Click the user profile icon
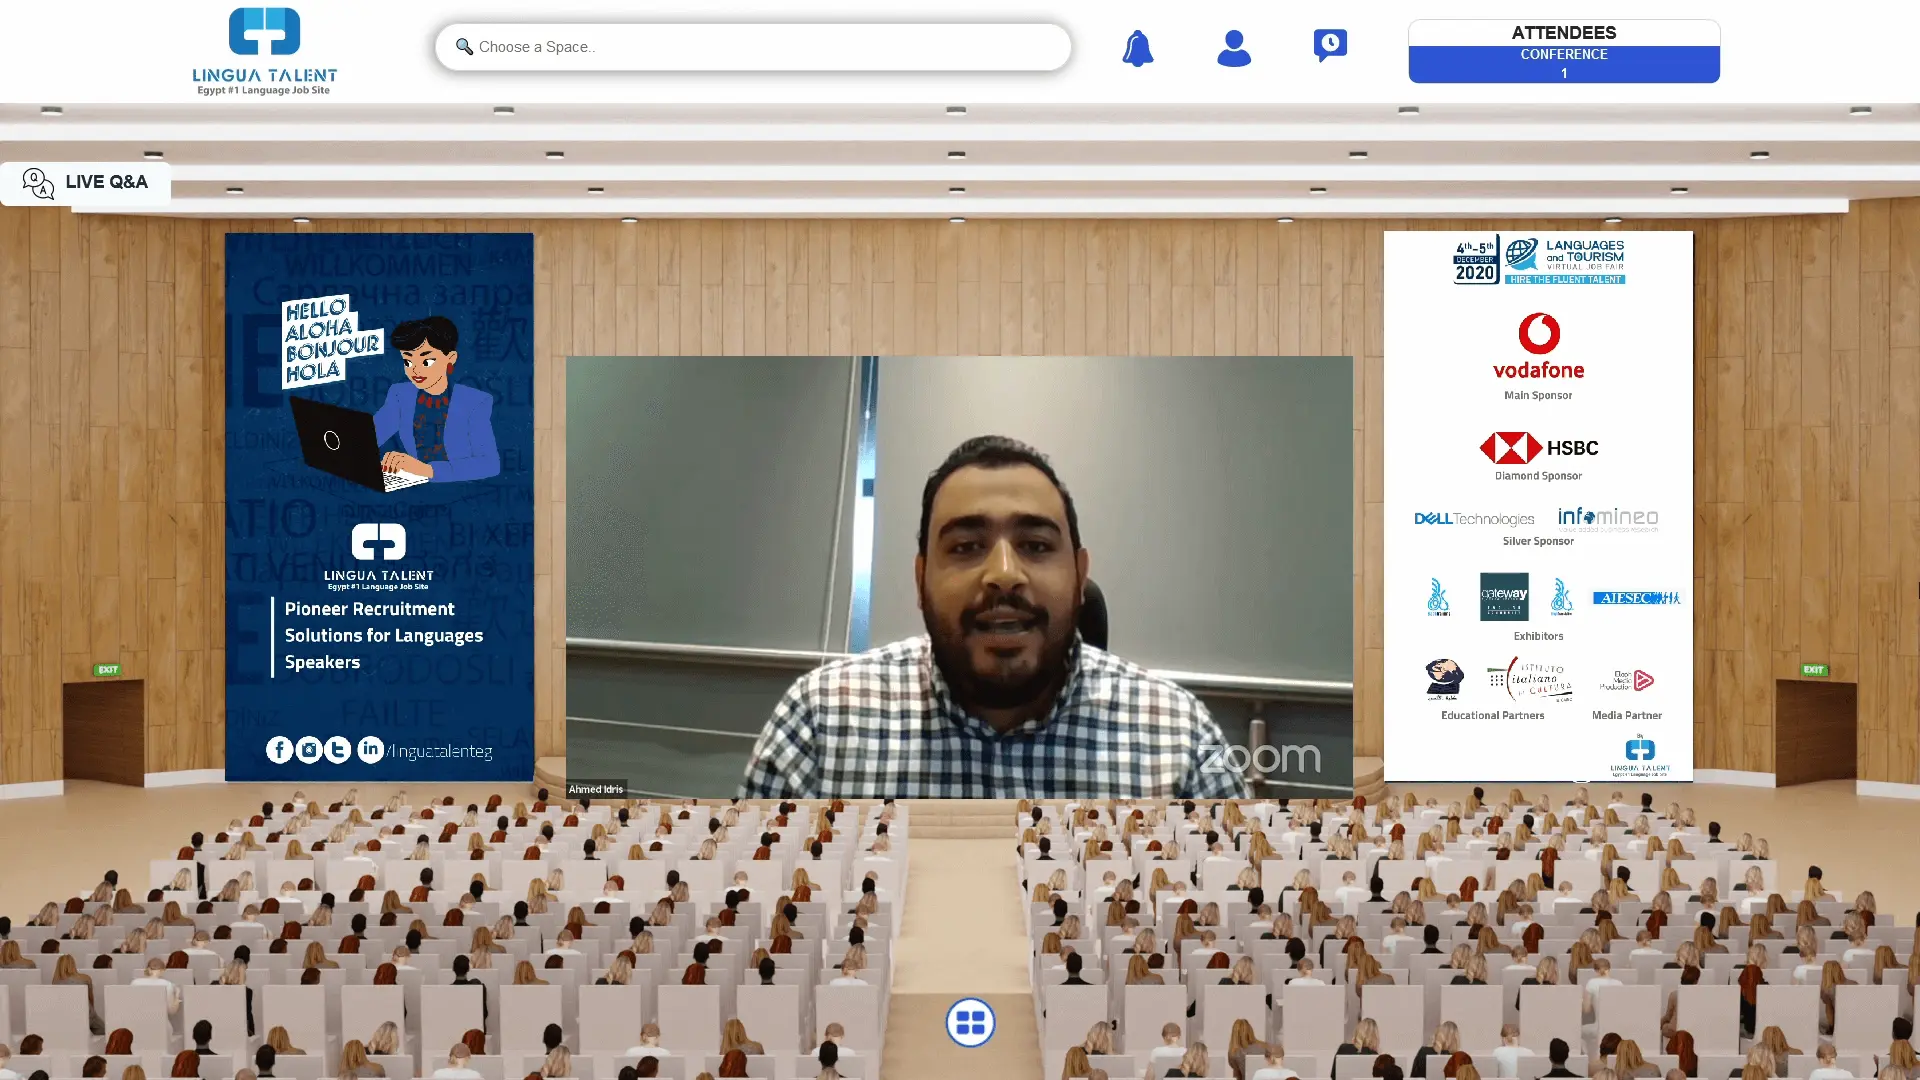 (x=1234, y=46)
